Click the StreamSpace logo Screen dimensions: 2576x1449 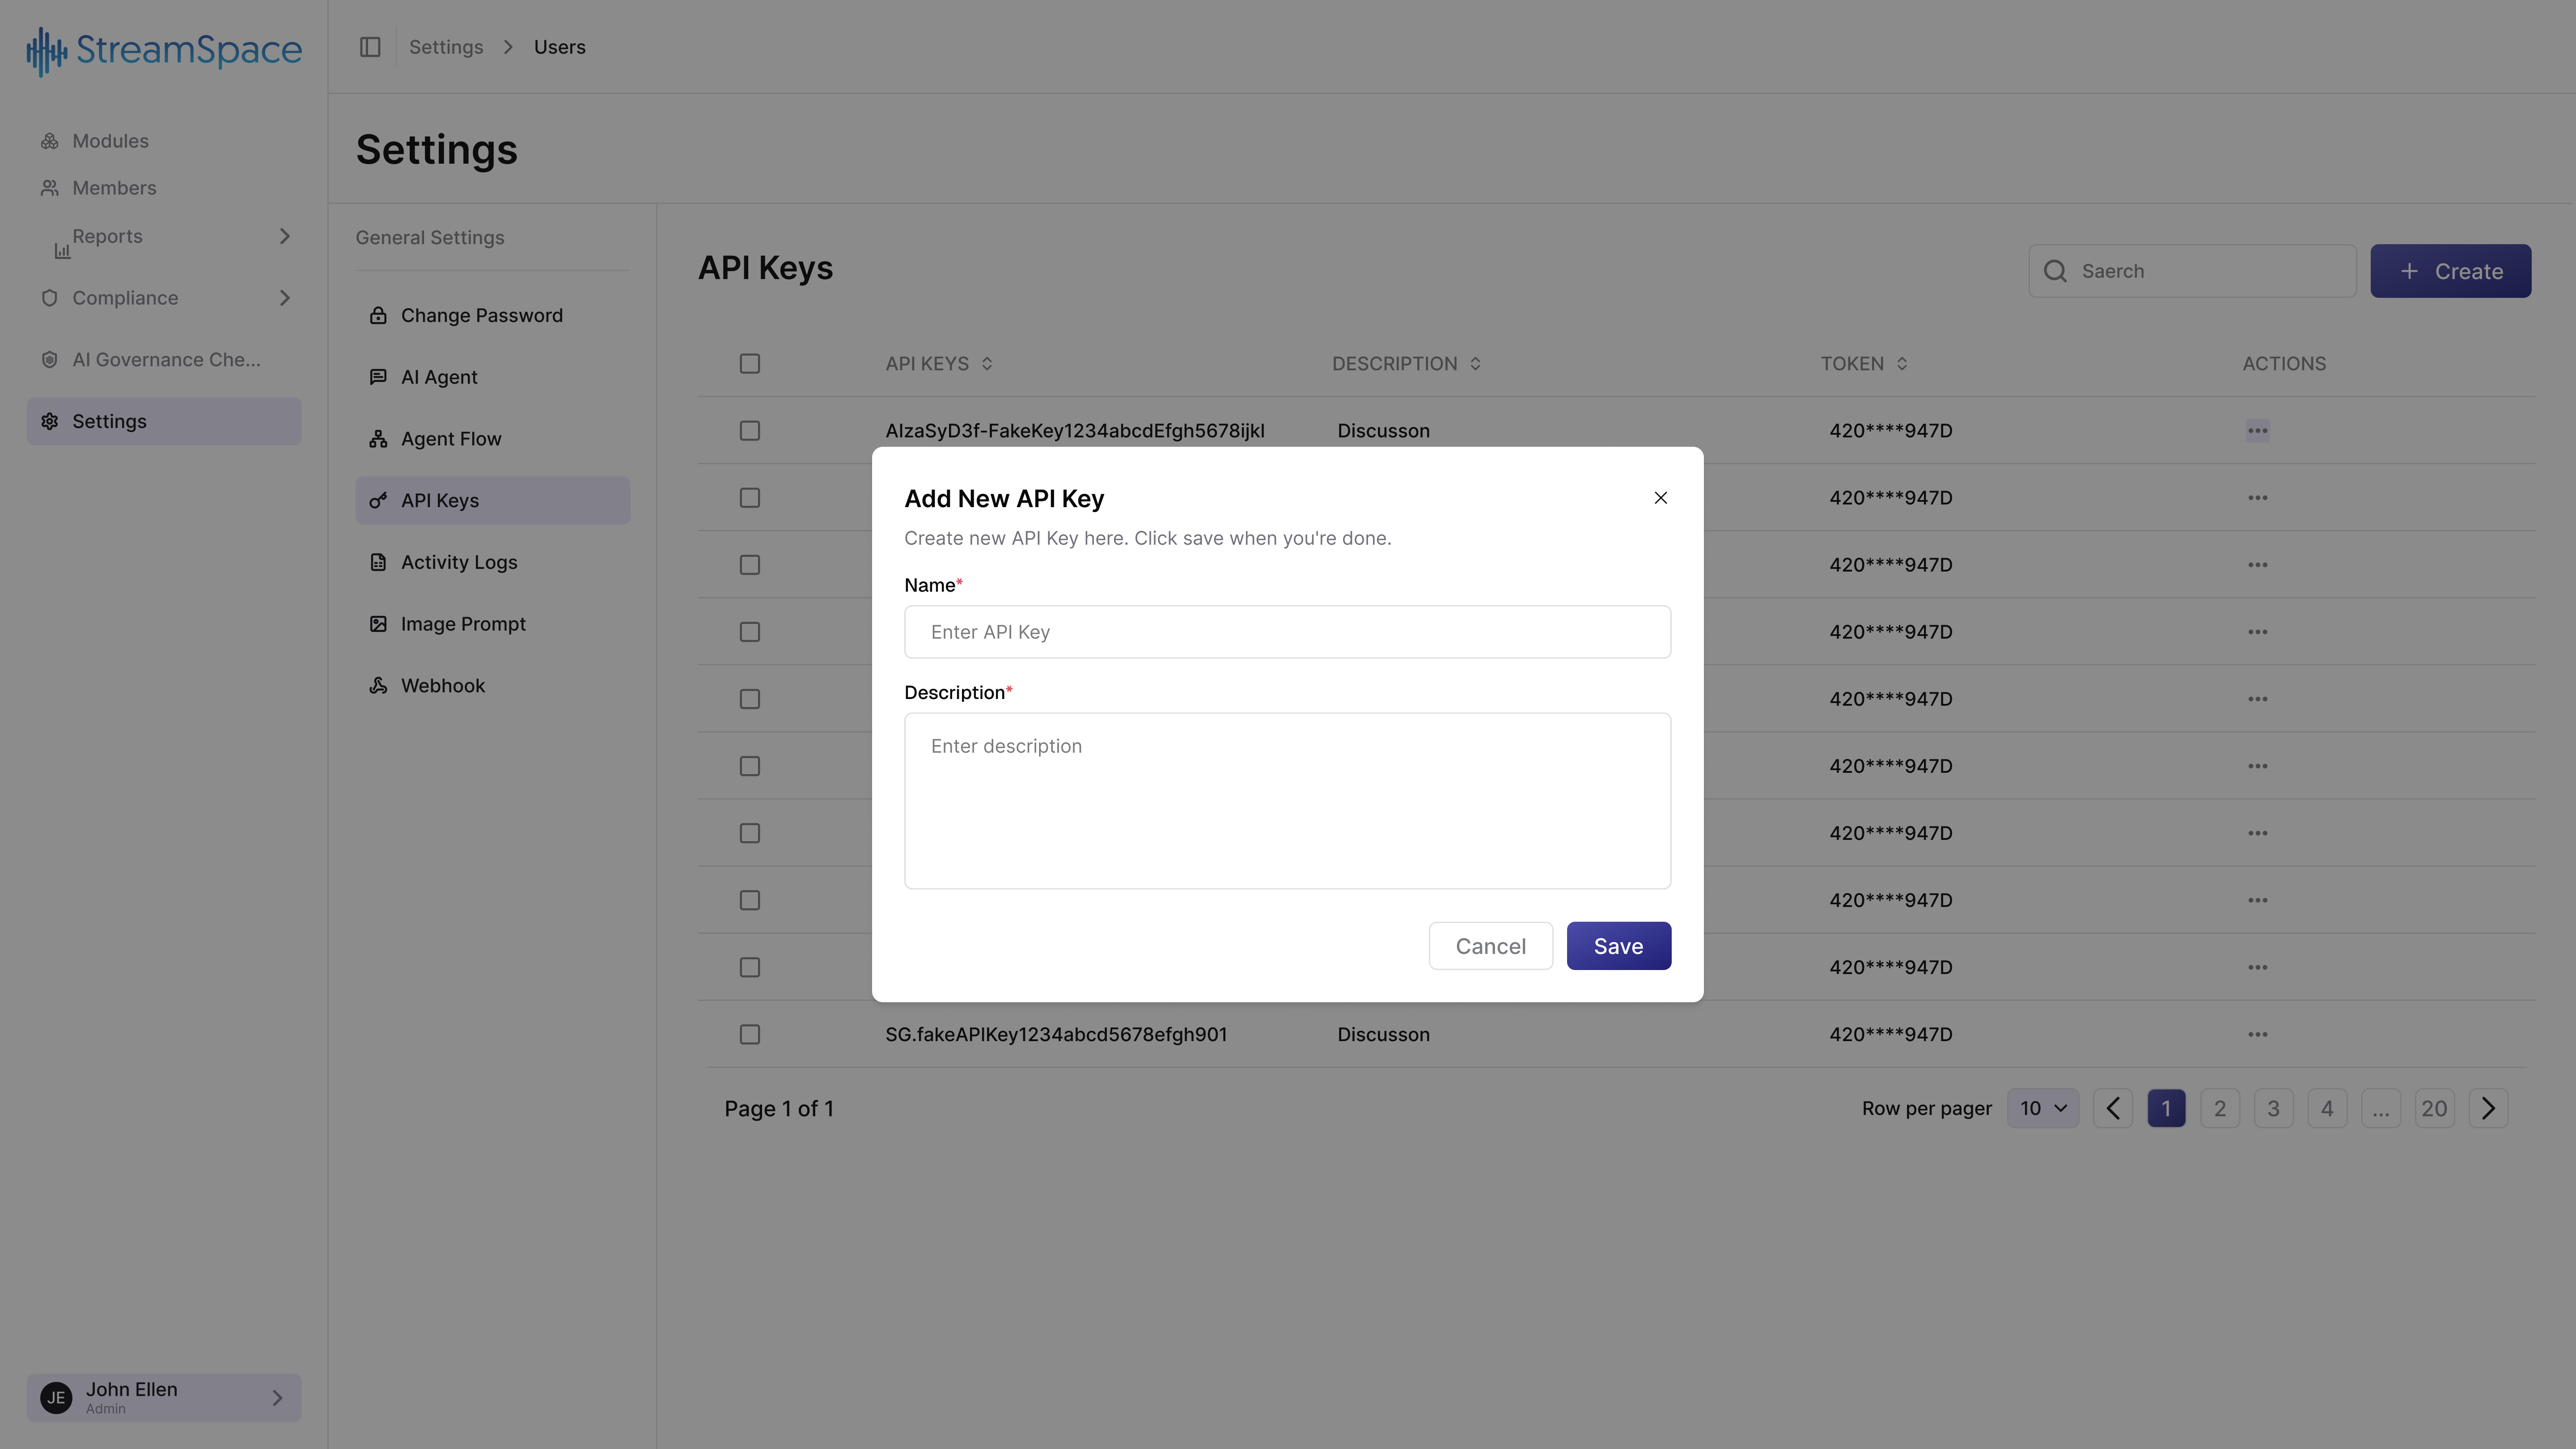pyautogui.click(x=164, y=50)
